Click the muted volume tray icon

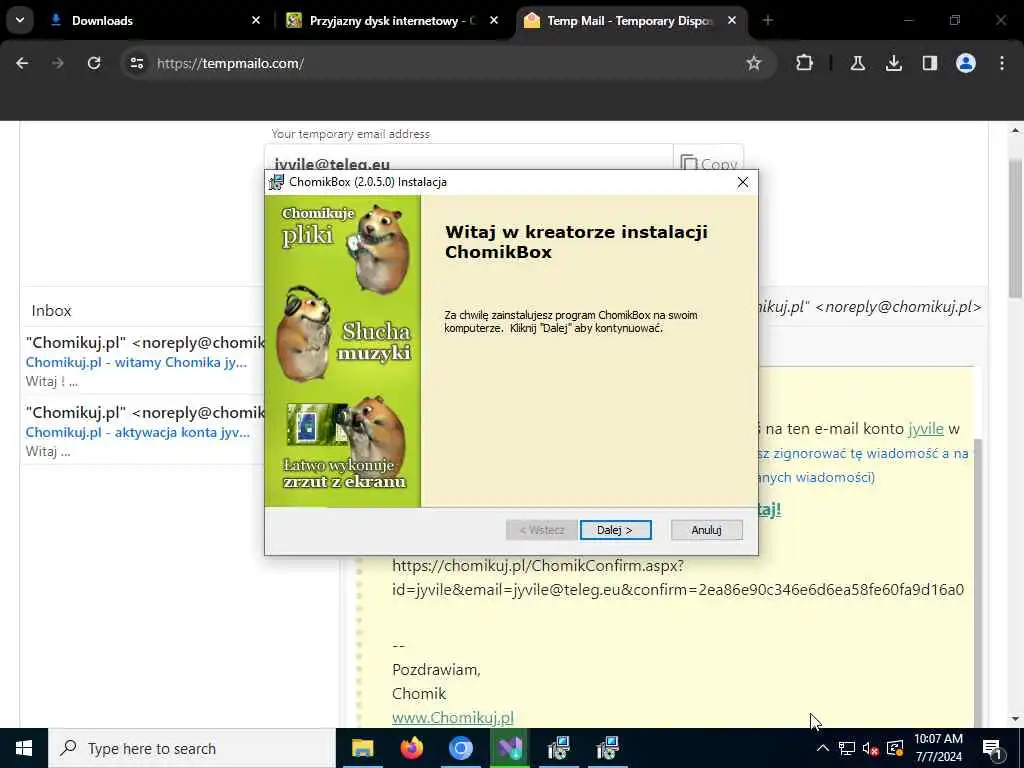click(870, 748)
